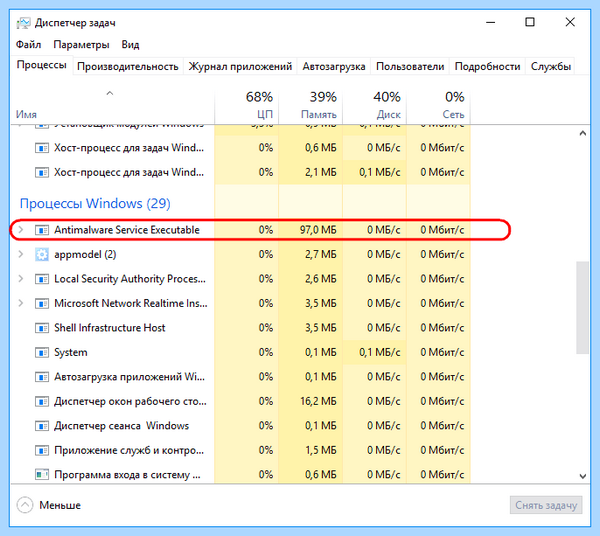Go to the Подробности tab
This screenshot has height=536, width=600.
point(488,67)
